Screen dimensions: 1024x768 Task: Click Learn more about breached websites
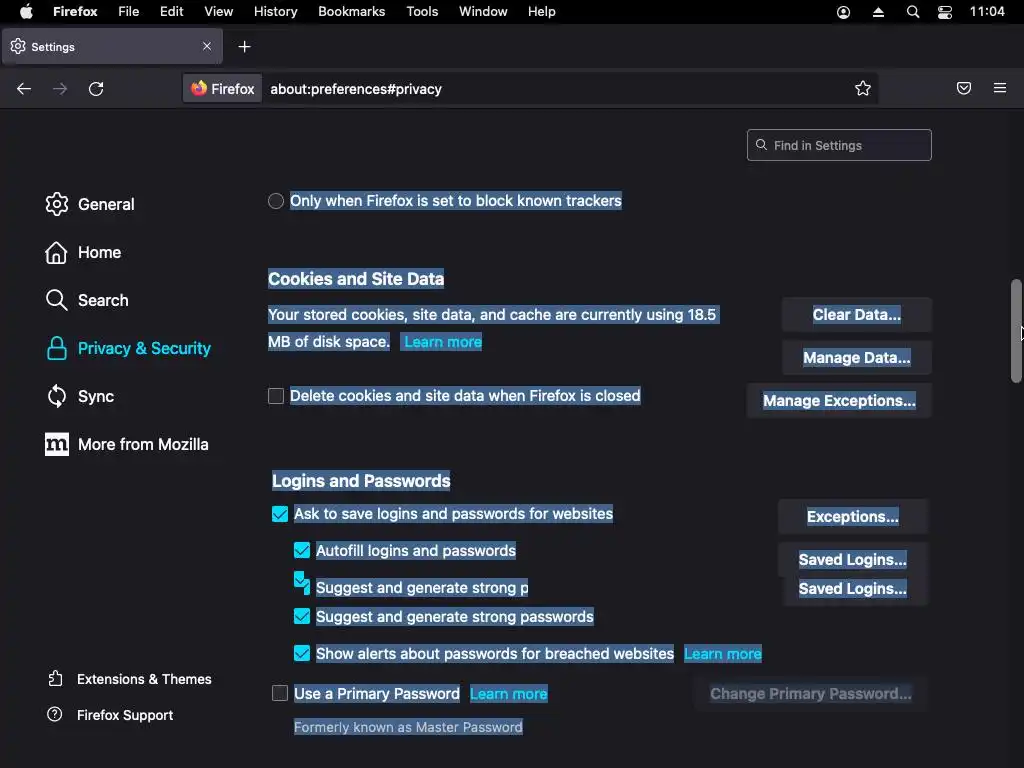click(722, 654)
